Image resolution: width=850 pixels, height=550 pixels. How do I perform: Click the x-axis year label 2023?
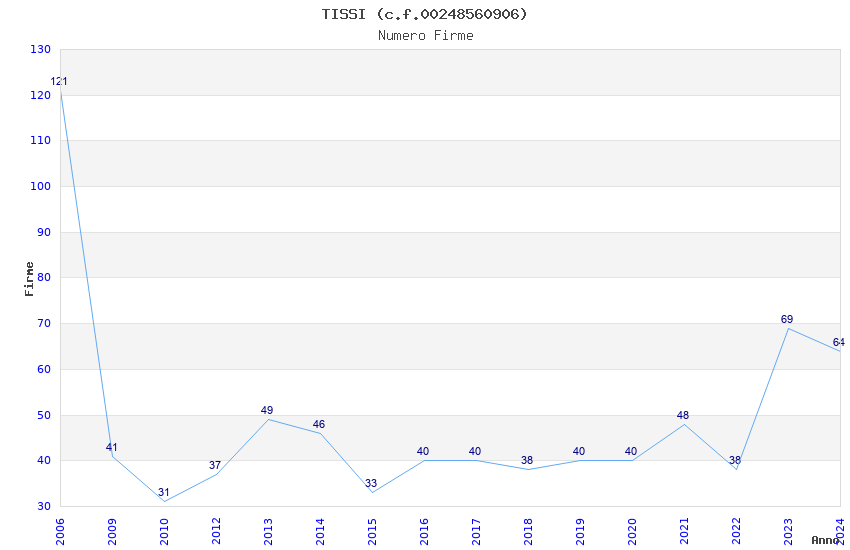point(788,531)
